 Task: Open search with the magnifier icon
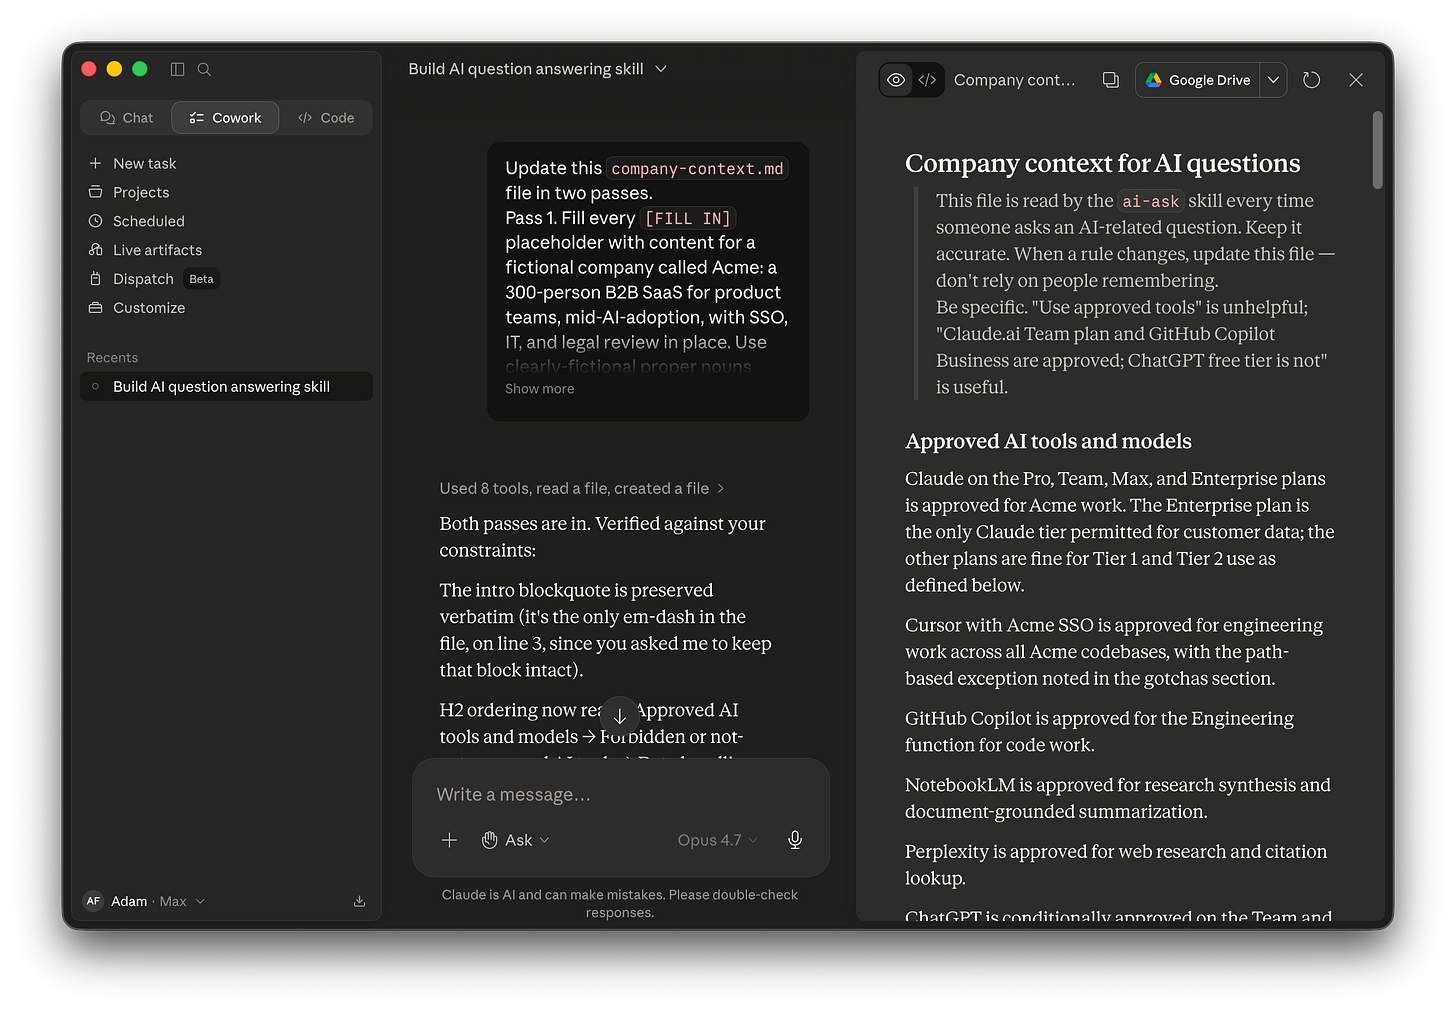pyautogui.click(x=204, y=69)
